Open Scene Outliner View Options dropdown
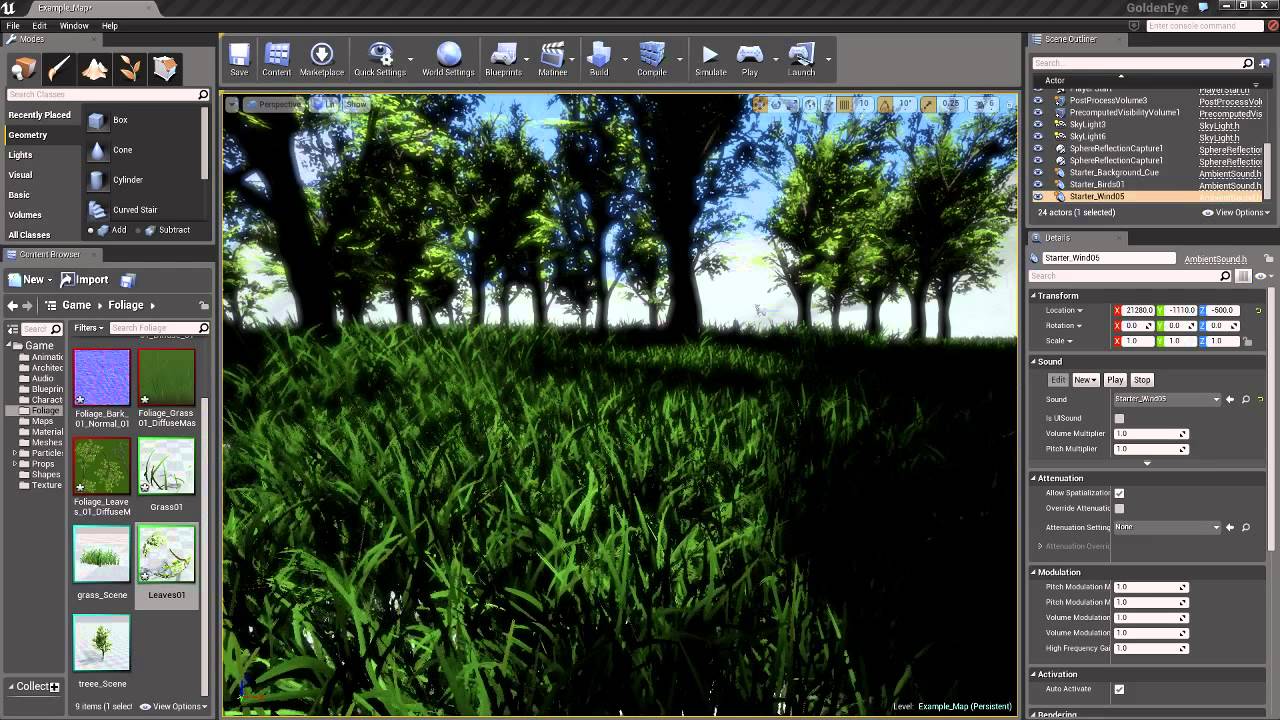Screen dimensions: 1280x720 tap(1237, 212)
